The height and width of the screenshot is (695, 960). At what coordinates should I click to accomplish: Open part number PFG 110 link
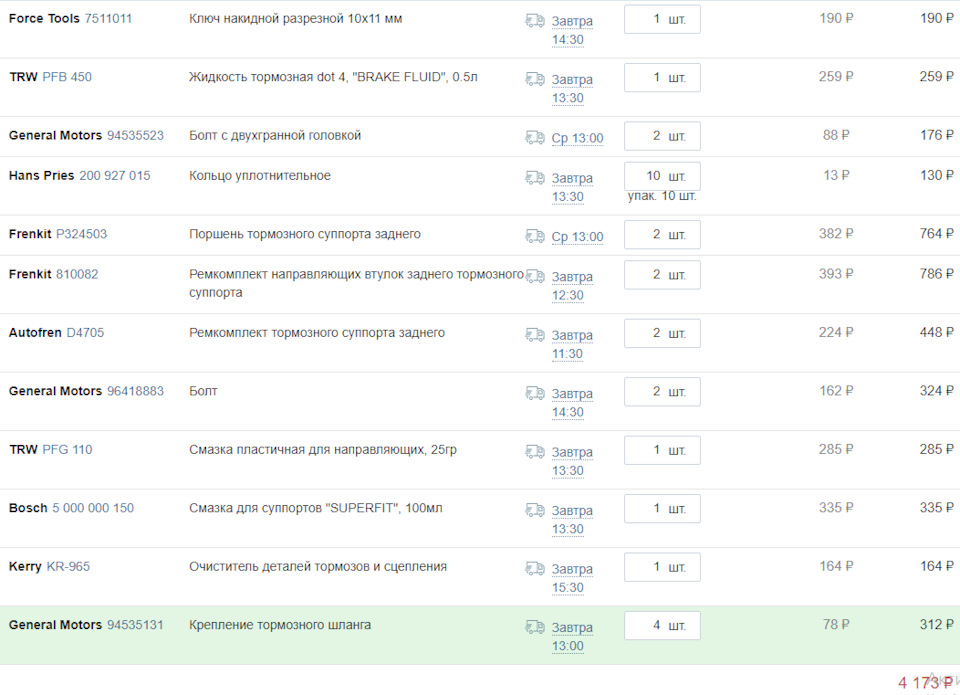67,449
